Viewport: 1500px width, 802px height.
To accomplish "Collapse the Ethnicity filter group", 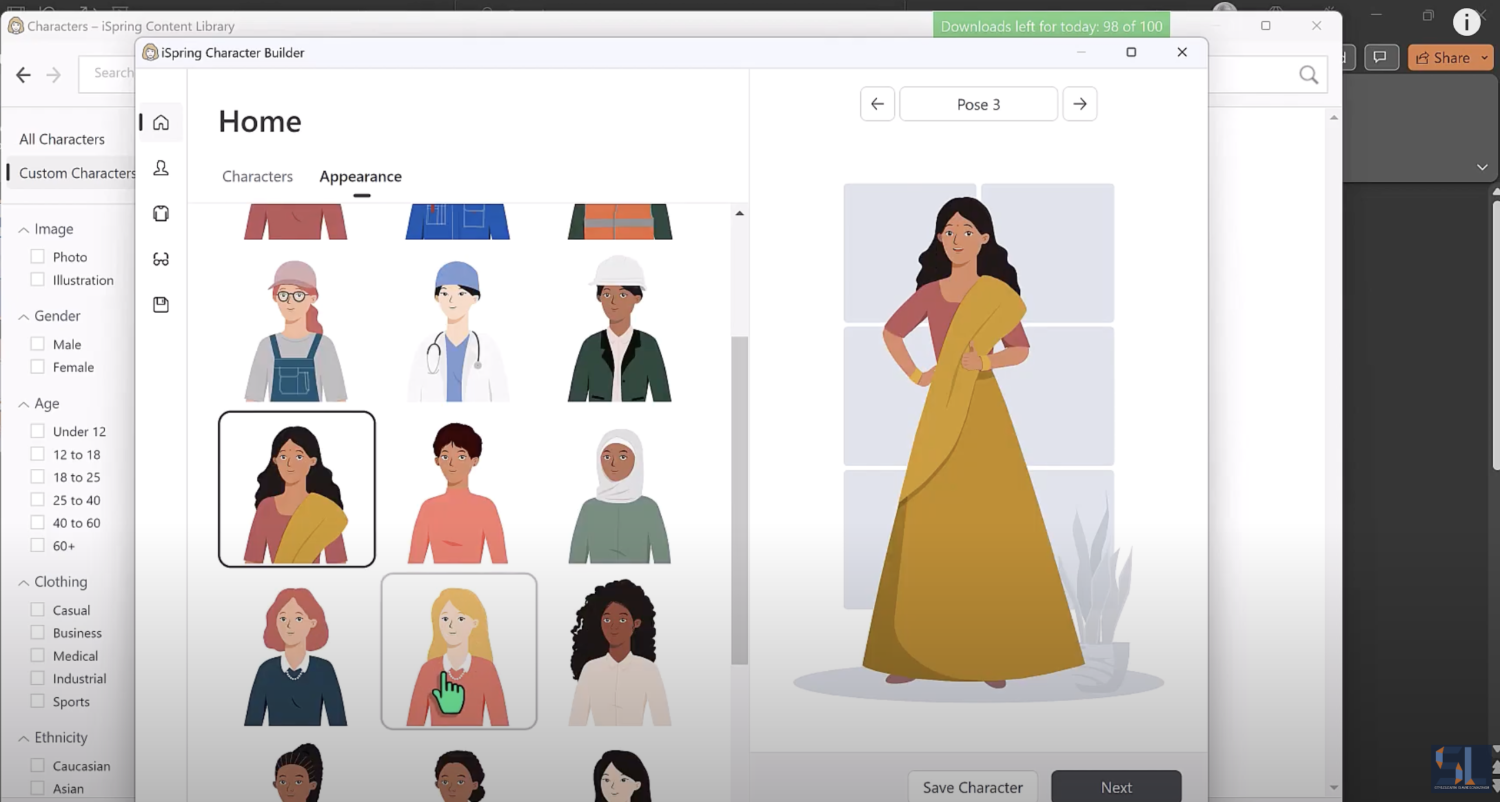I will click(23, 738).
